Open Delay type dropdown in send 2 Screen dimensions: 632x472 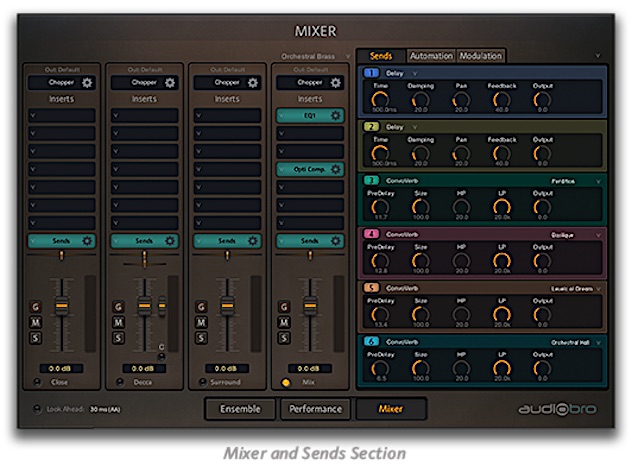coord(414,127)
